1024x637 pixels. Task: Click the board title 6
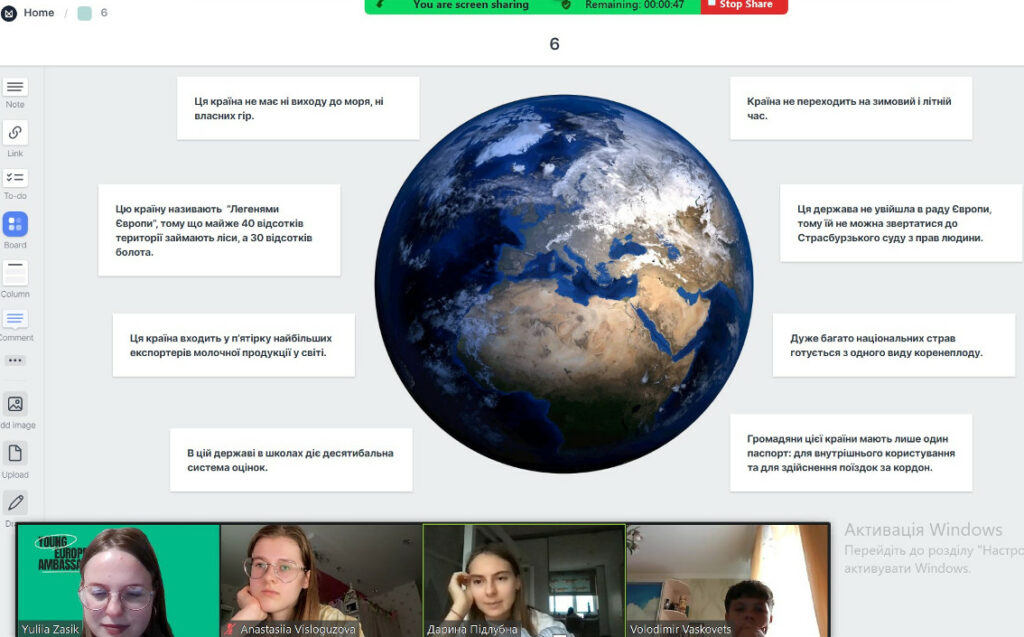tap(554, 44)
